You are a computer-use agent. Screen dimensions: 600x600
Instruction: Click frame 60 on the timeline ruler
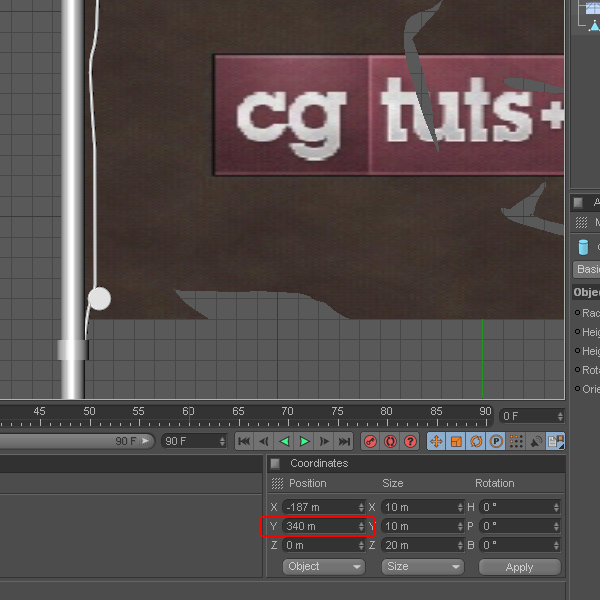coord(189,411)
